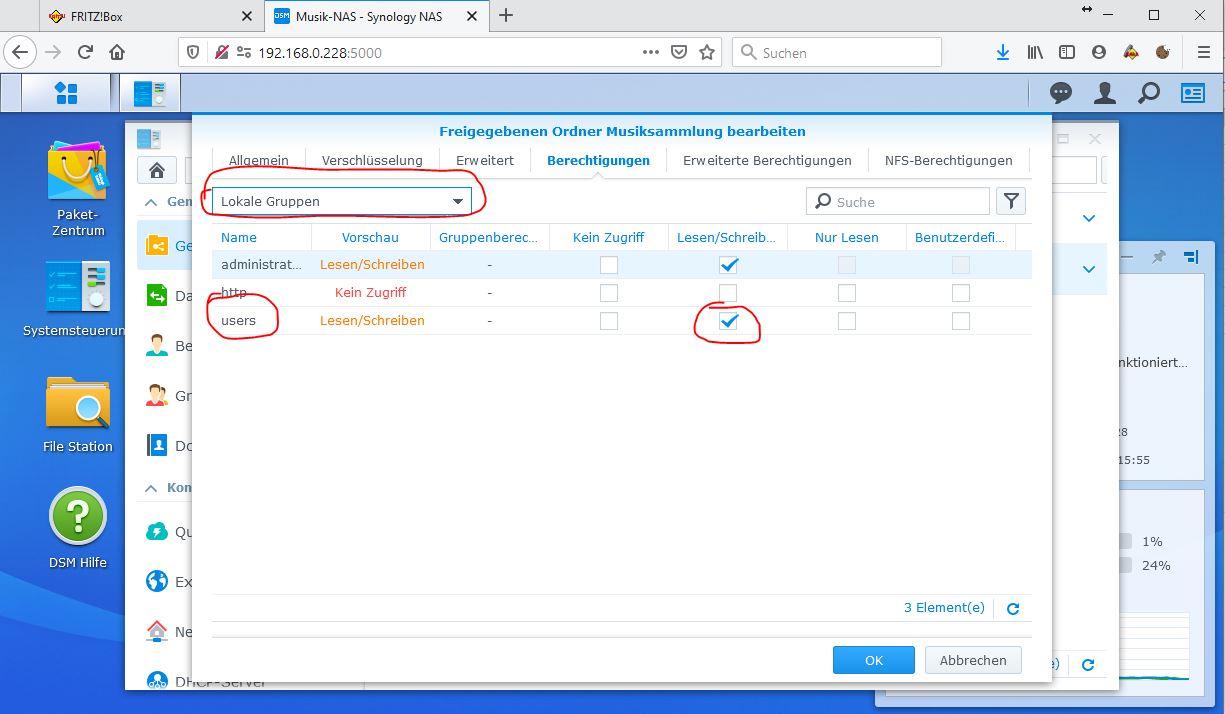
Task: Open Firefox library icon
Action: [1035, 52]
